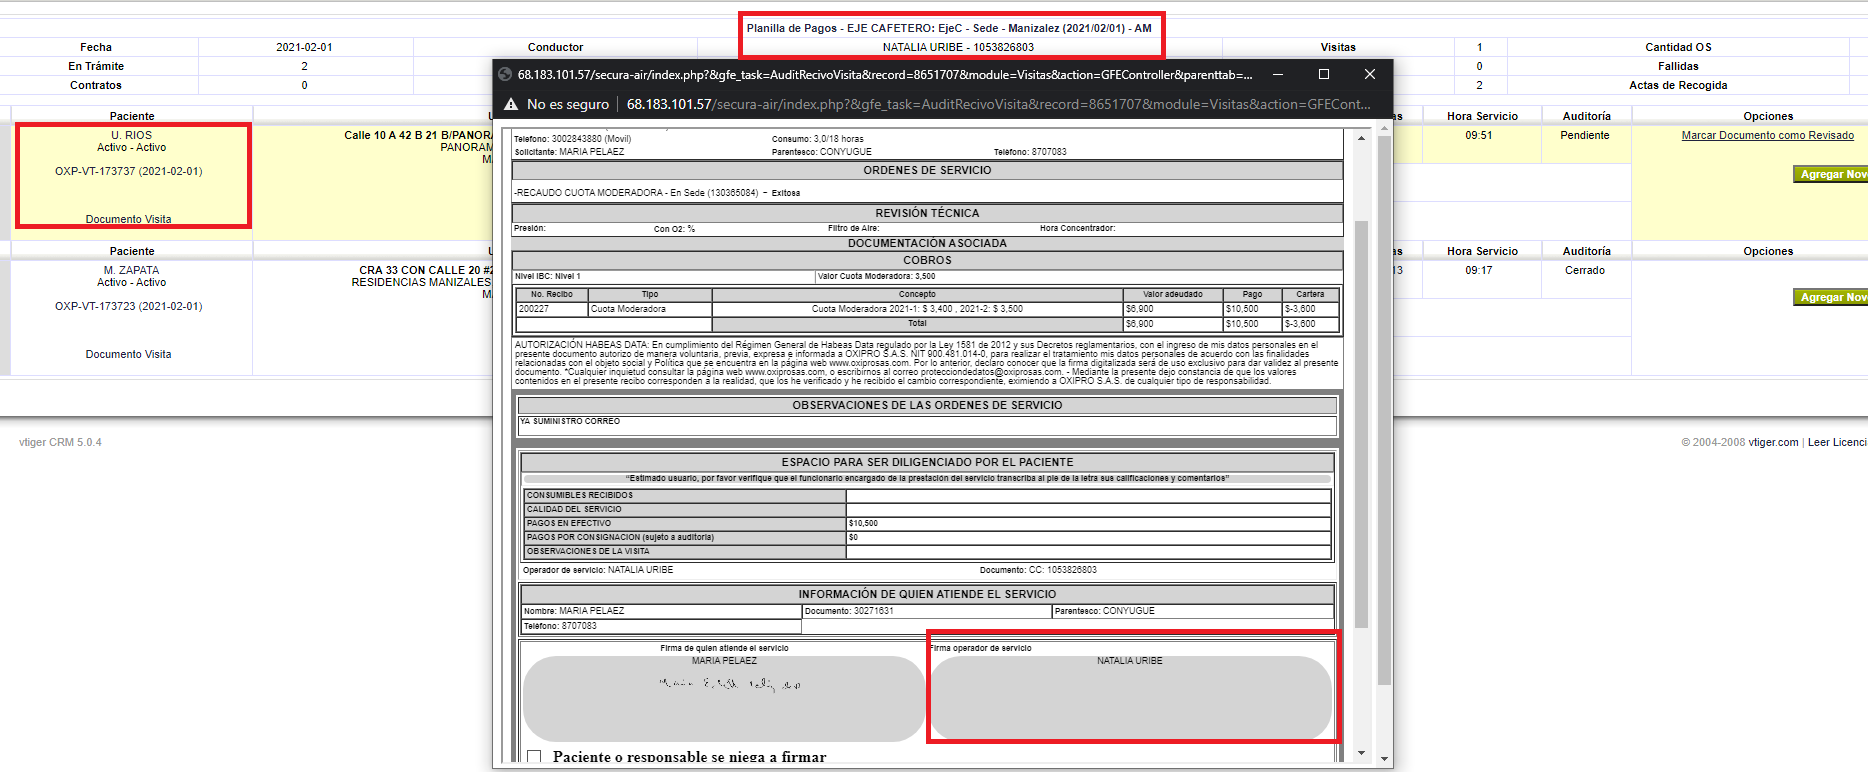Viewport: 1868px width, 772px height.
Task: Click the 'Actas de Recogida' label
Action: (1678, 85)
